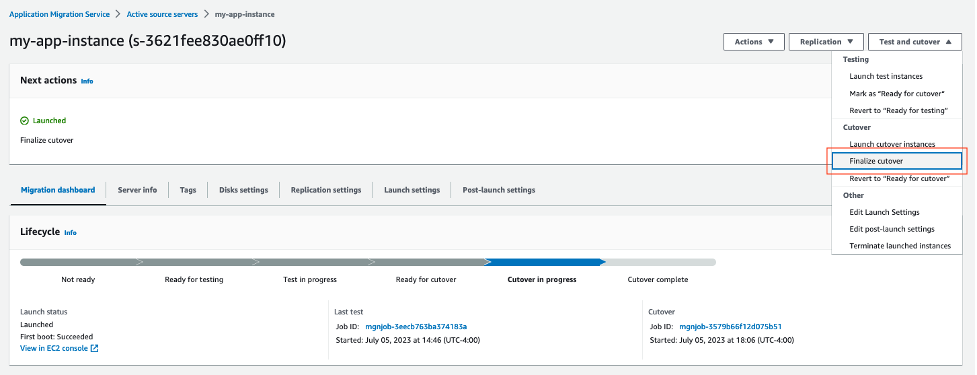
Task: Click the external link icon beside EC2 console
Action: click(x=95, y=348)
